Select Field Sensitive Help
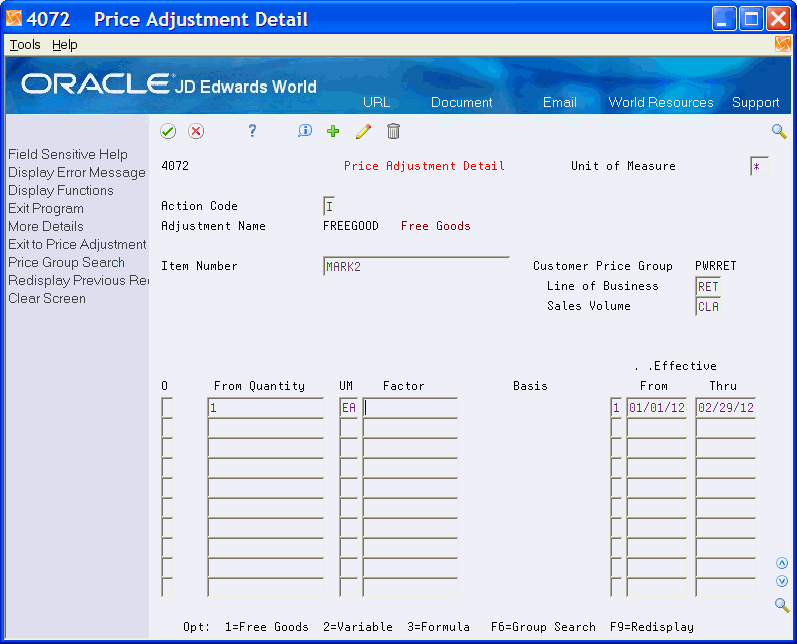Screen dimensions: 797x644 point(68,154)
